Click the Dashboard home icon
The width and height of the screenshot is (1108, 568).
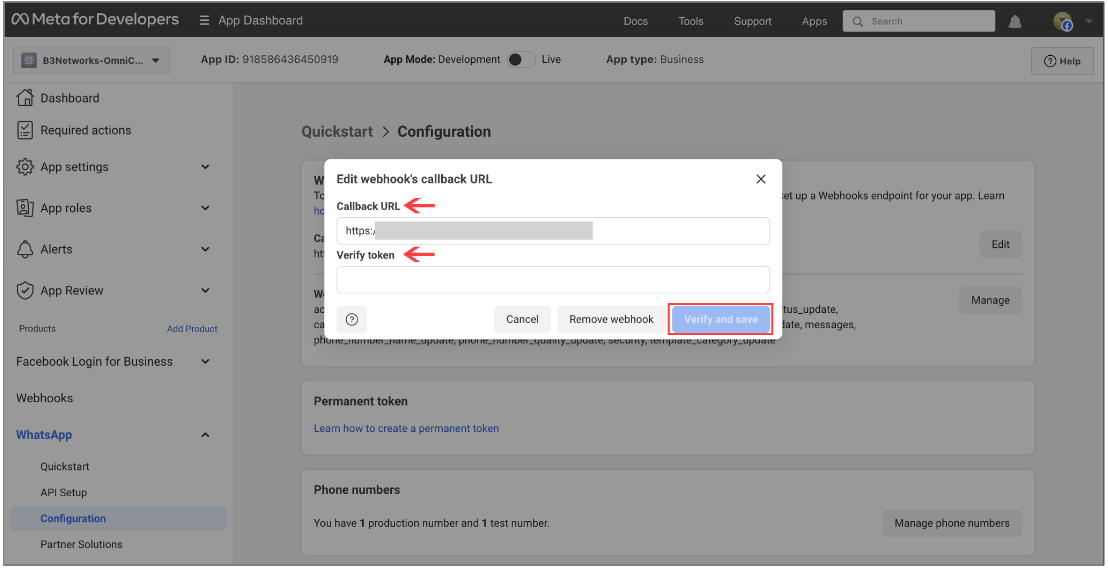[25, 97]
